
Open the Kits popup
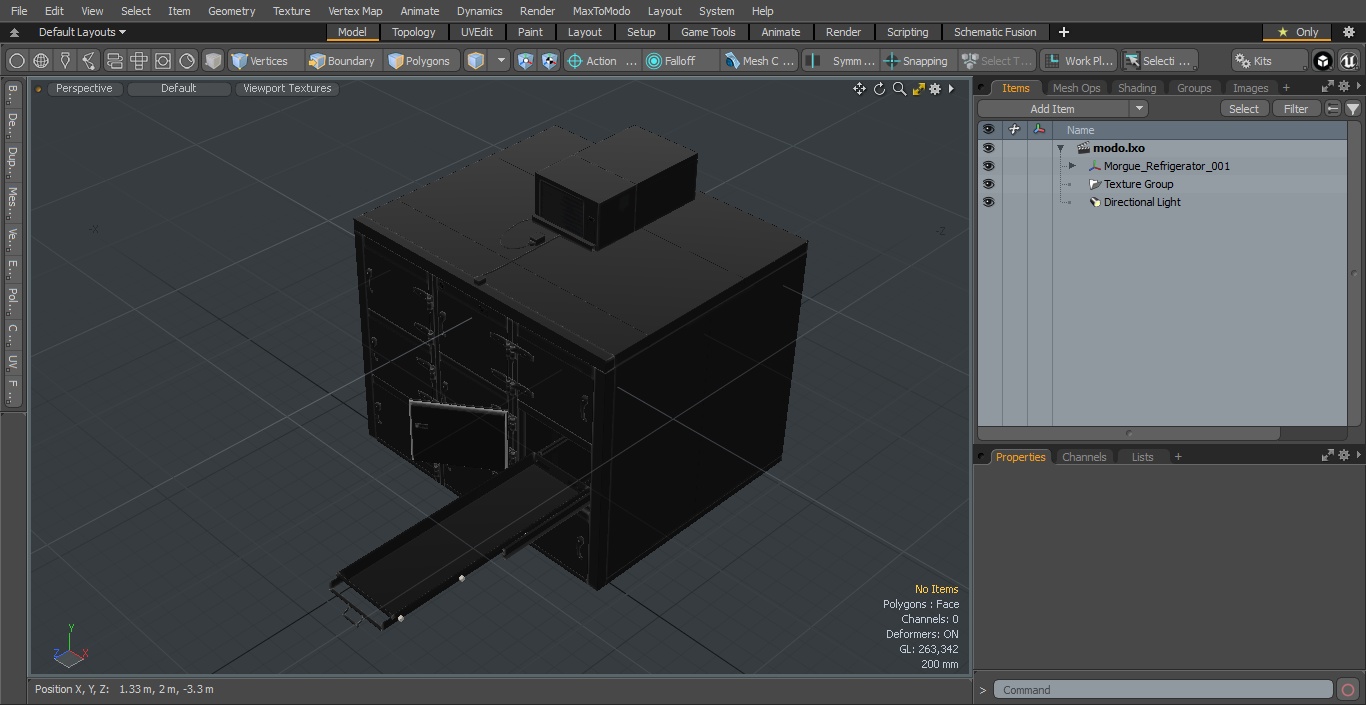(1269, 61)
